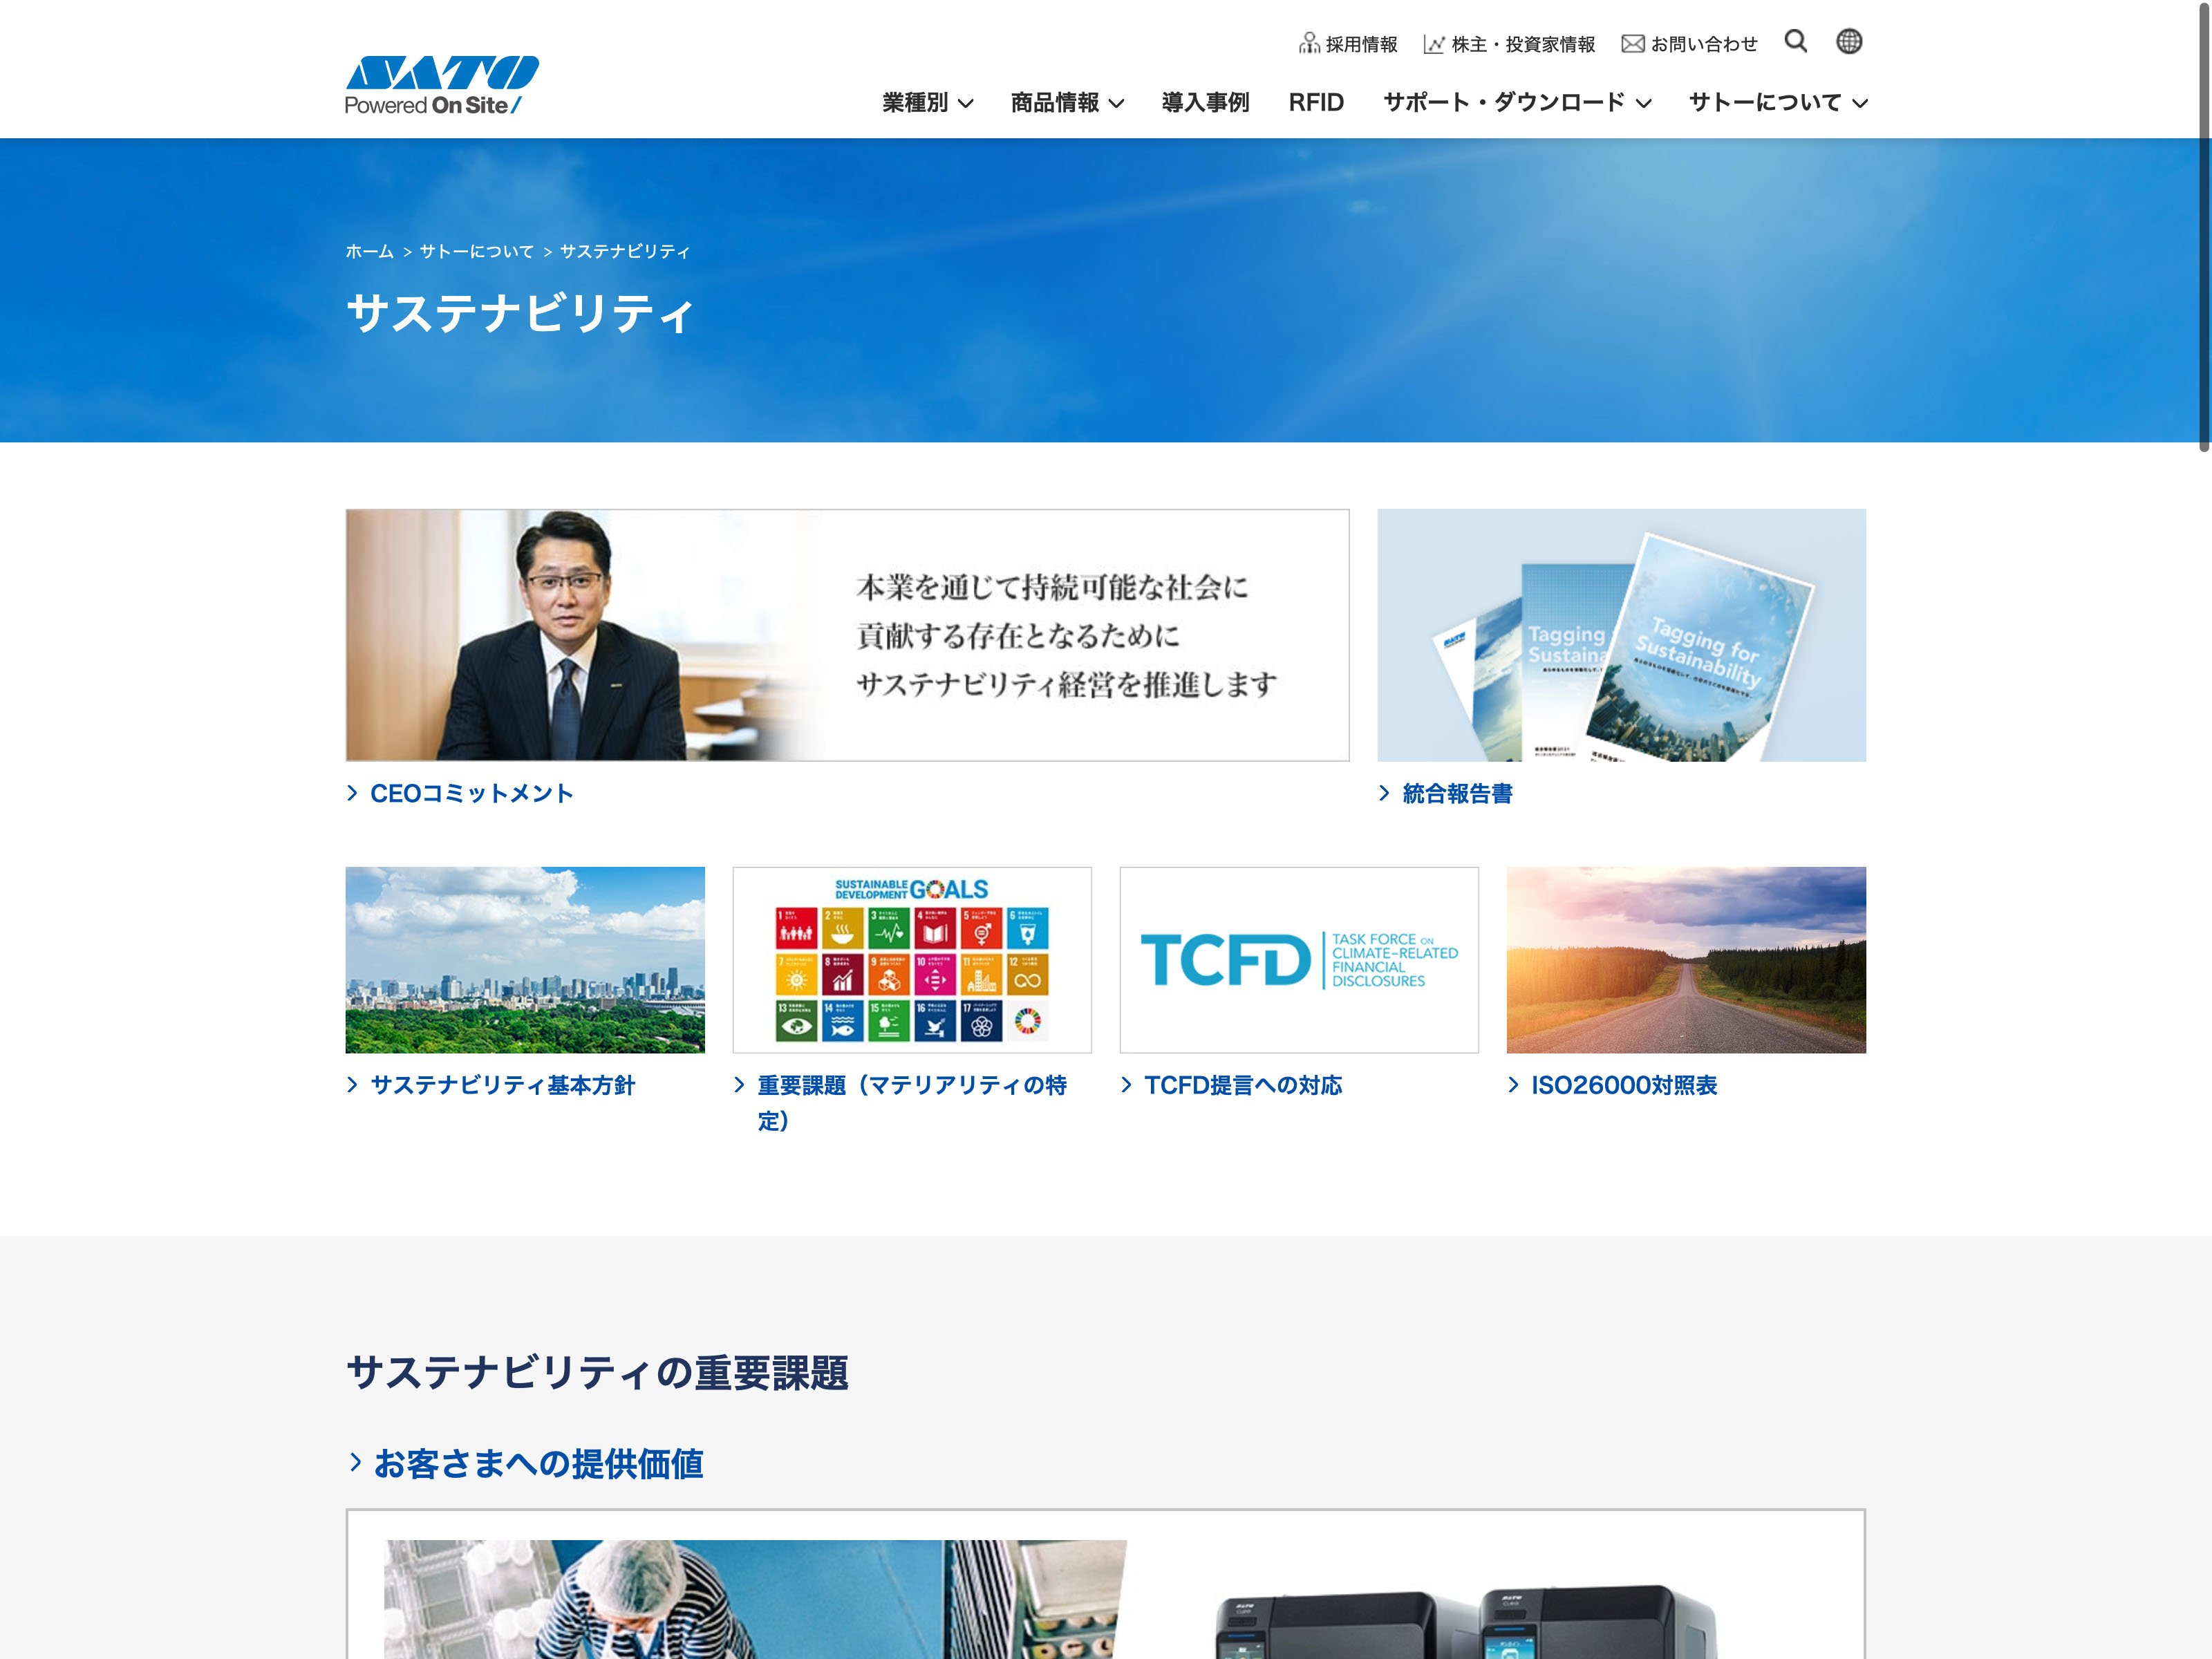Click the SATO Powered On Site logo
This screenshot has width=2212, height=1659.
click(441, 85)
